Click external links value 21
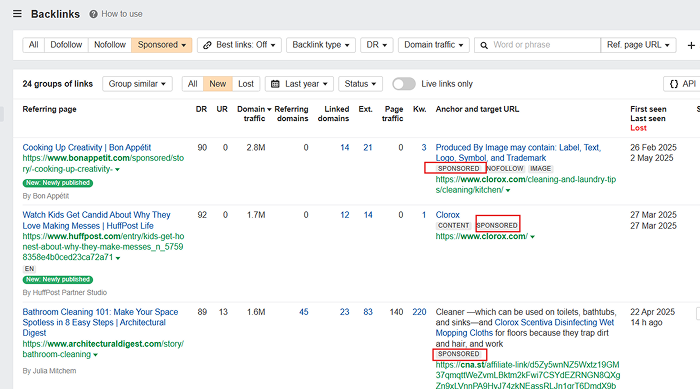This screenshot has width=700, height=389. click(x=367, y=147)
